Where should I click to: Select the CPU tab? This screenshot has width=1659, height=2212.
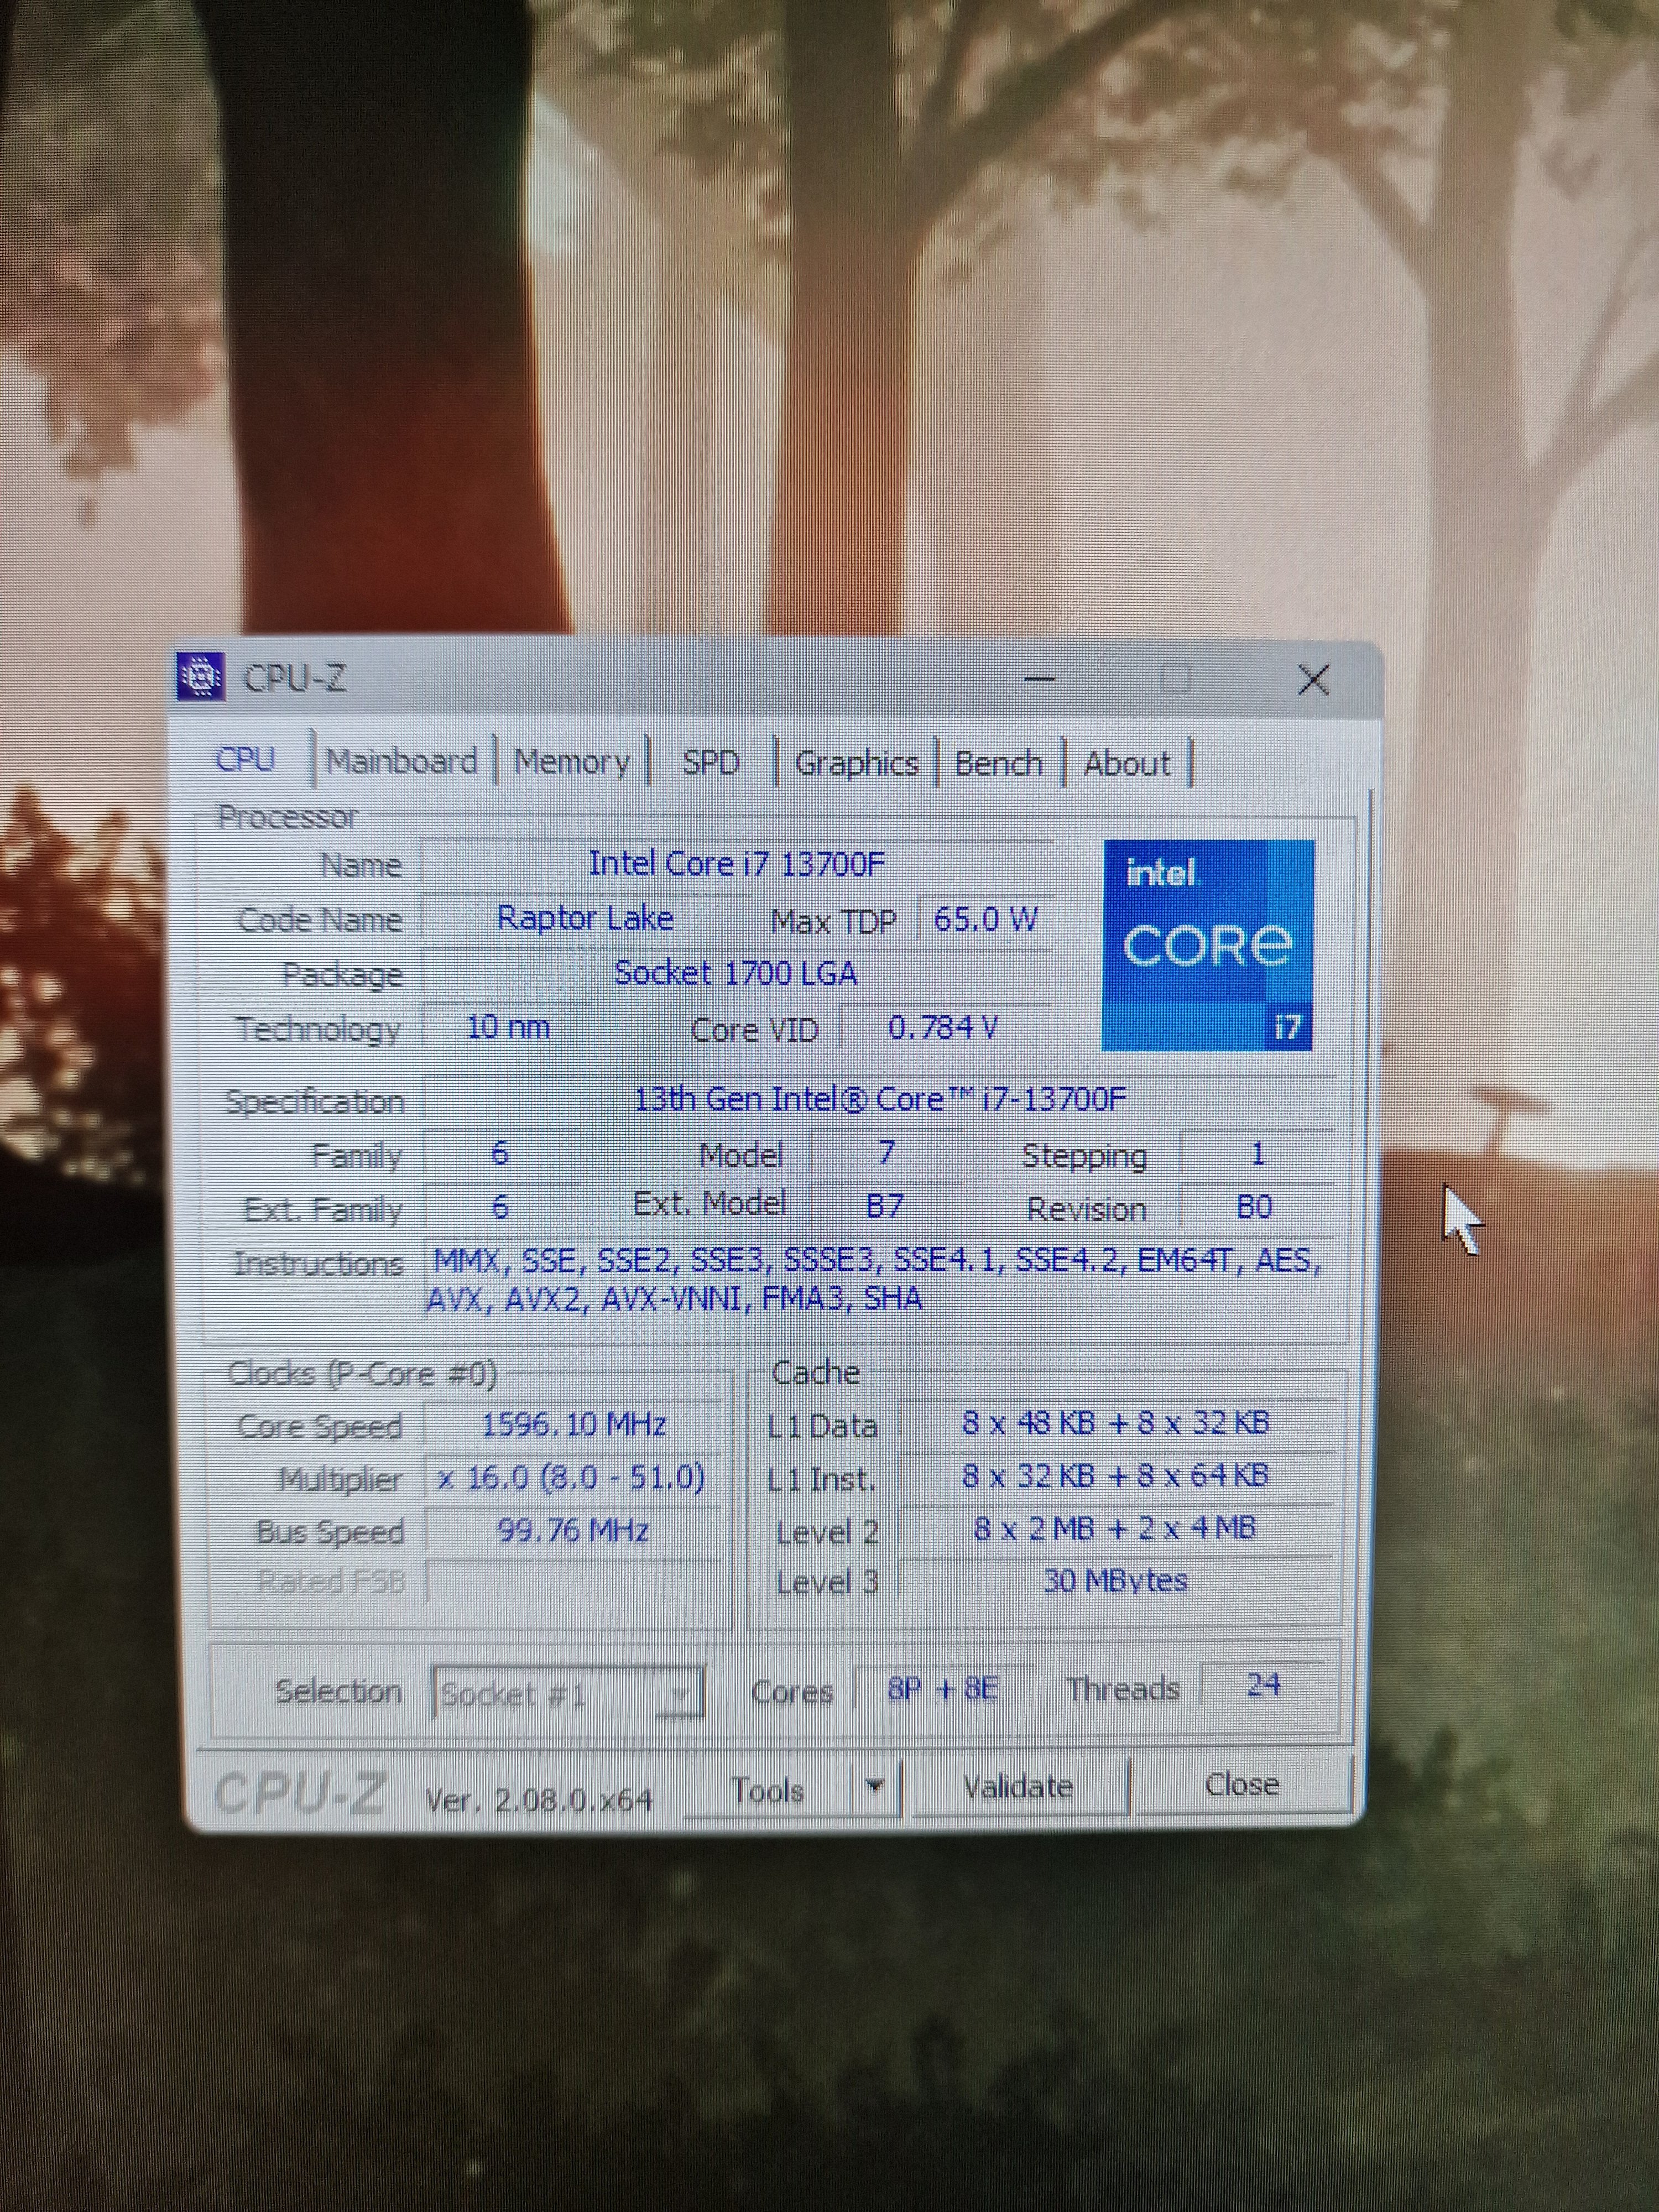246,760
